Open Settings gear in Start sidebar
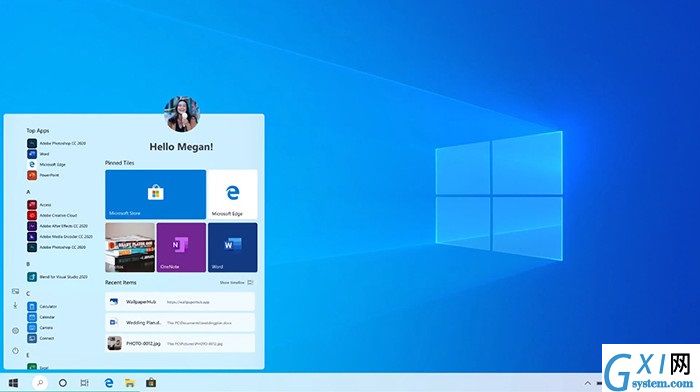This screenshot has height=392, width=700. [15, 331]
